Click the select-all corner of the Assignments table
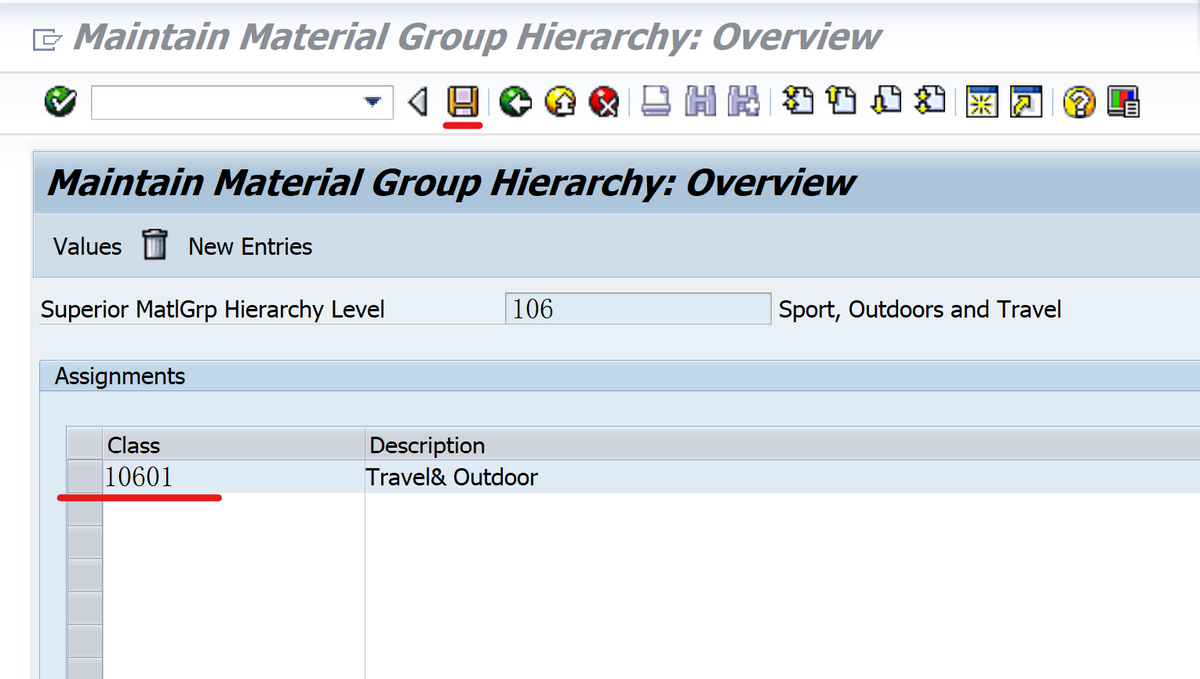This screenshot has height=679, width=1200. pos(84,445)
